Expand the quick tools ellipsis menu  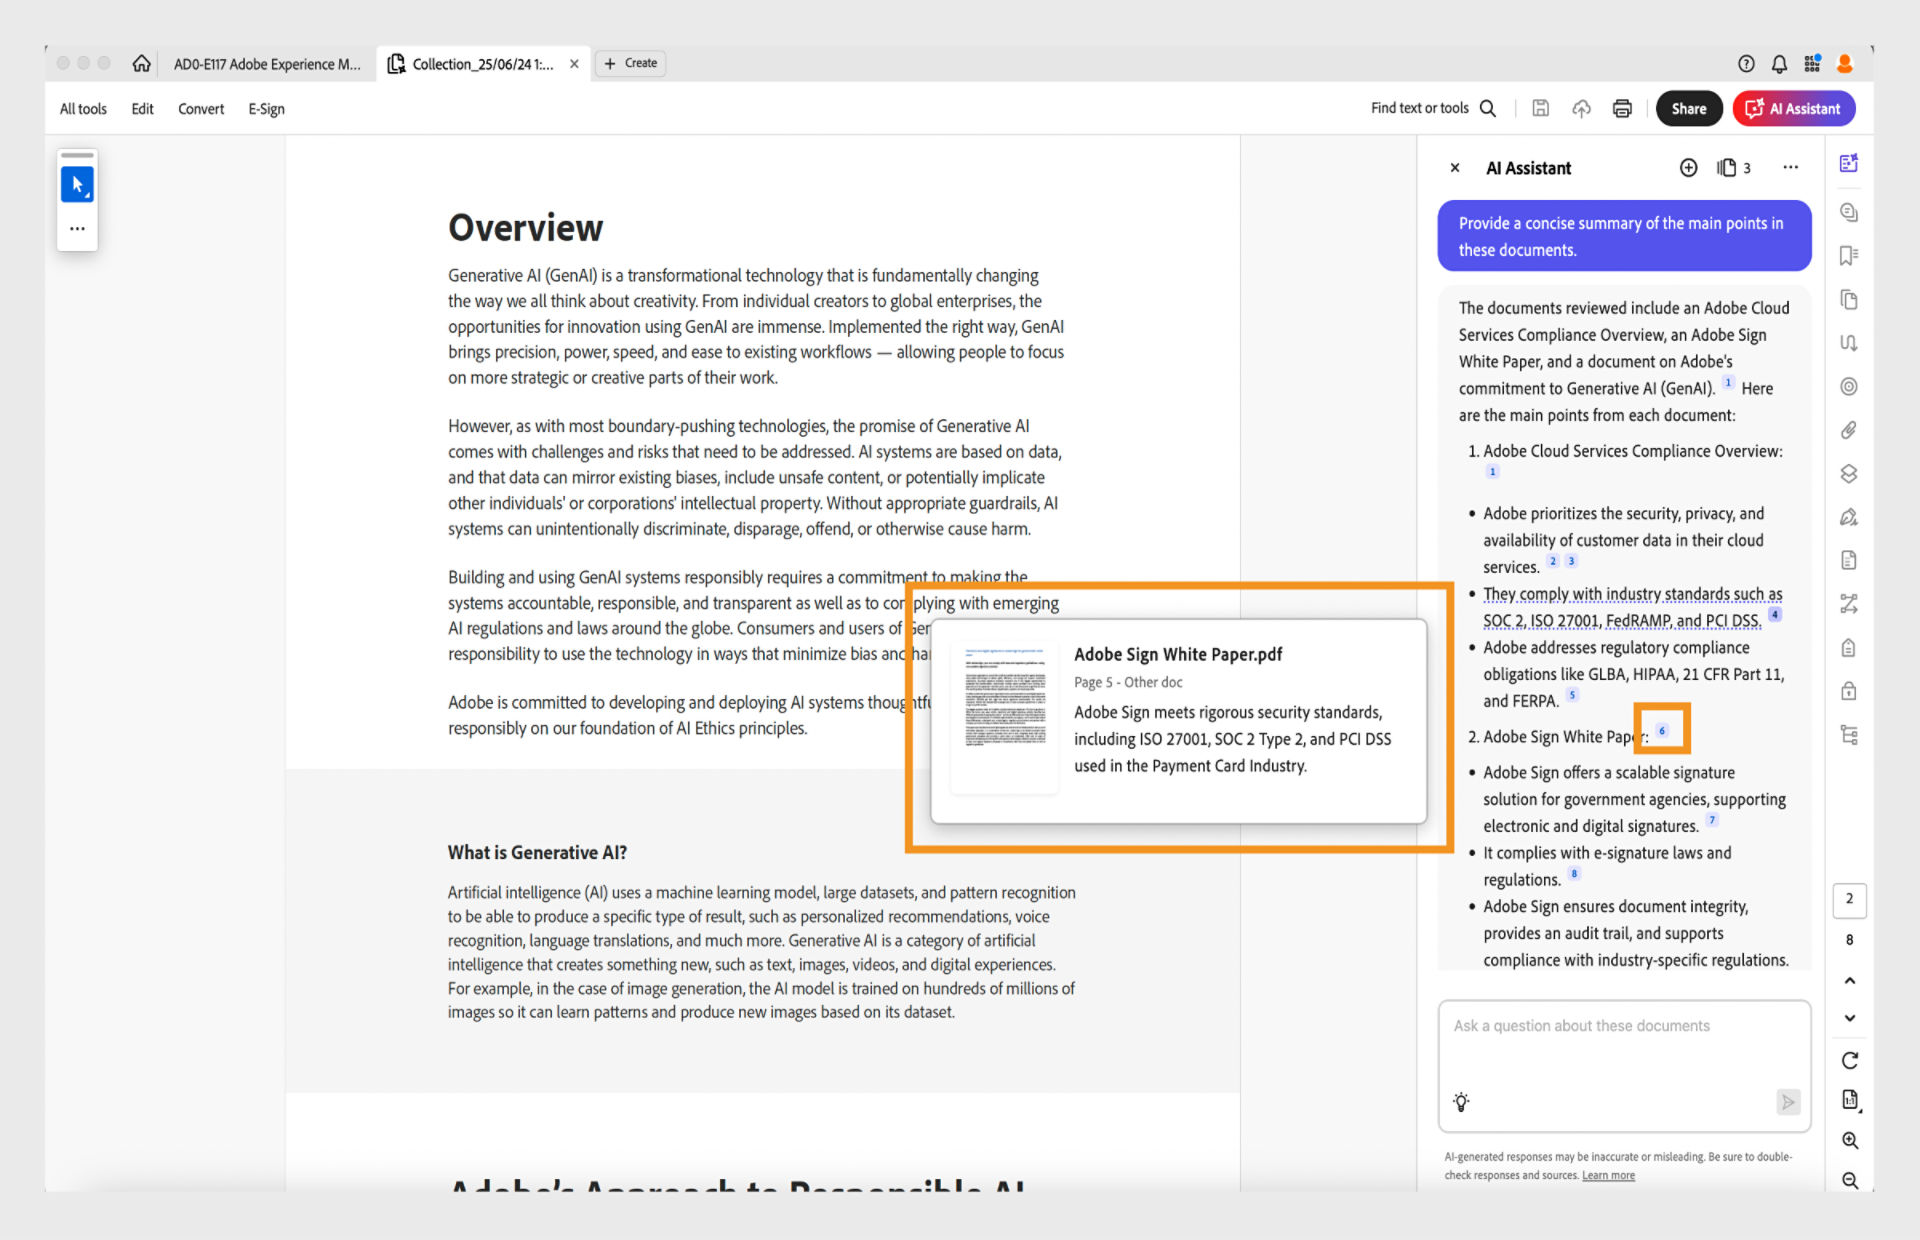[77, 229]
